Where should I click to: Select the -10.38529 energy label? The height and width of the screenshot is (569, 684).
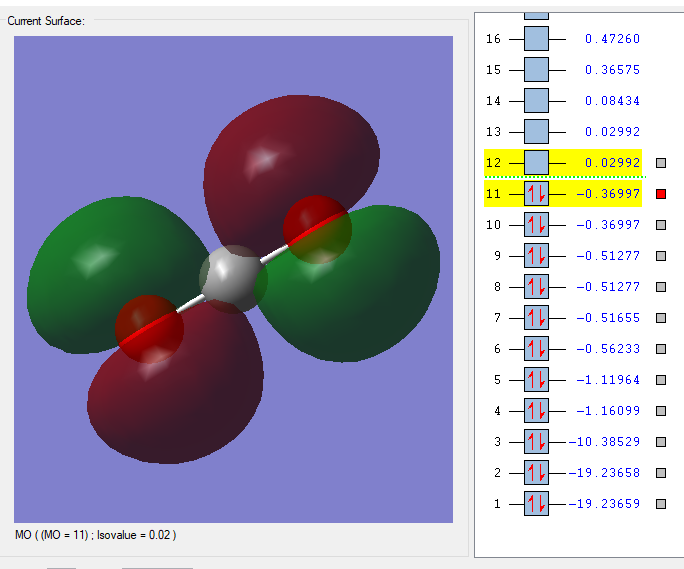pyautogui.click(x=604, y=441)
